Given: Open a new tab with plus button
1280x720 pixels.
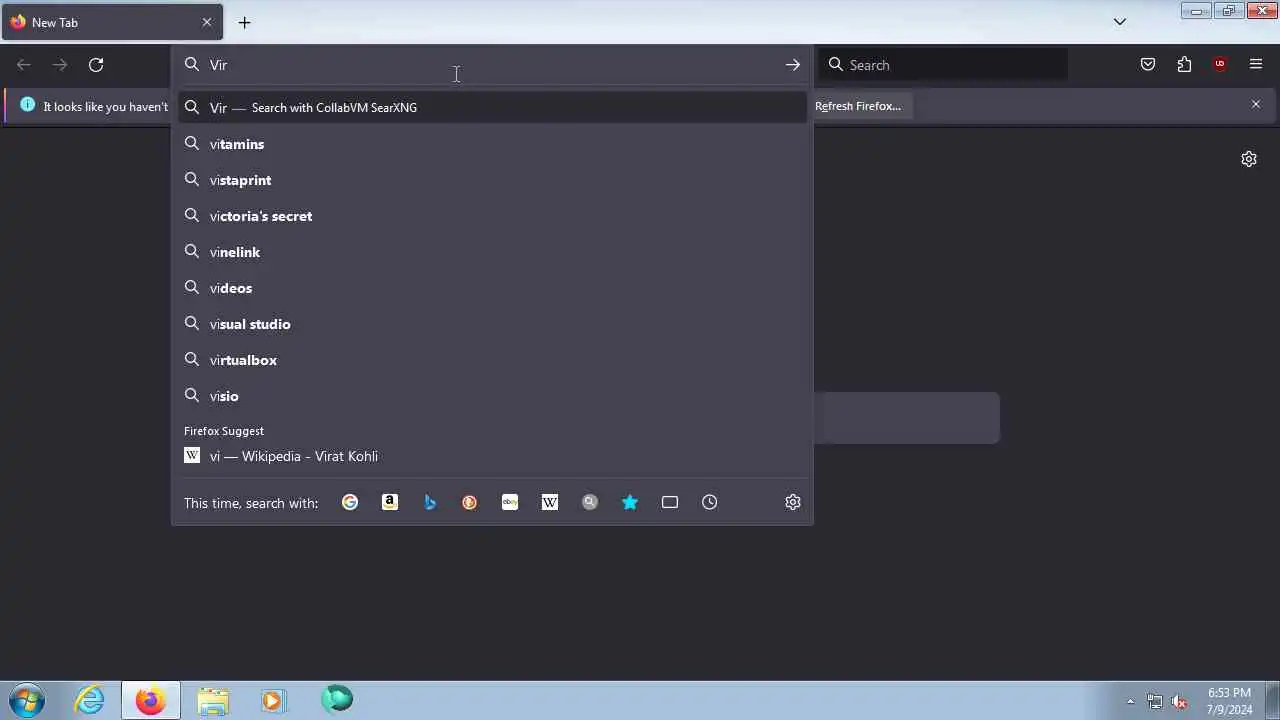Looking at the screenshot, I should [x=244, y=22].
